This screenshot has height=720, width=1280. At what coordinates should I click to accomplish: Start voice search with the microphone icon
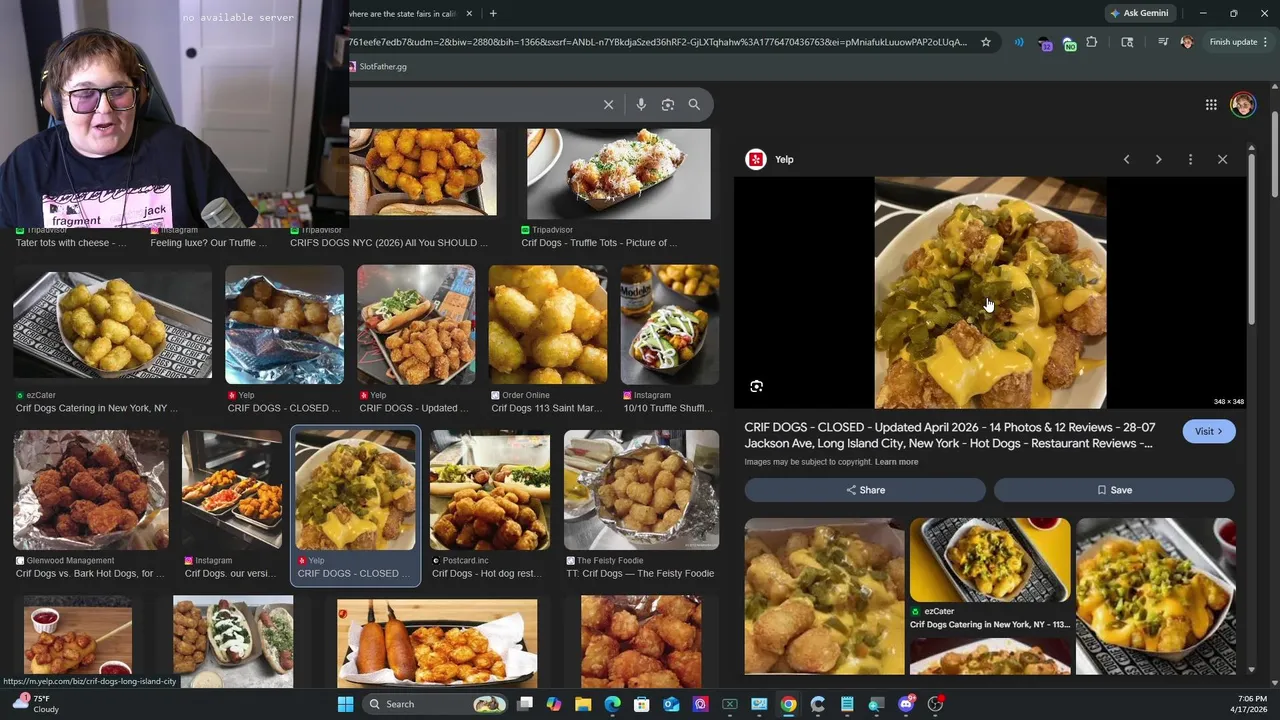click(x=641, y=104)
